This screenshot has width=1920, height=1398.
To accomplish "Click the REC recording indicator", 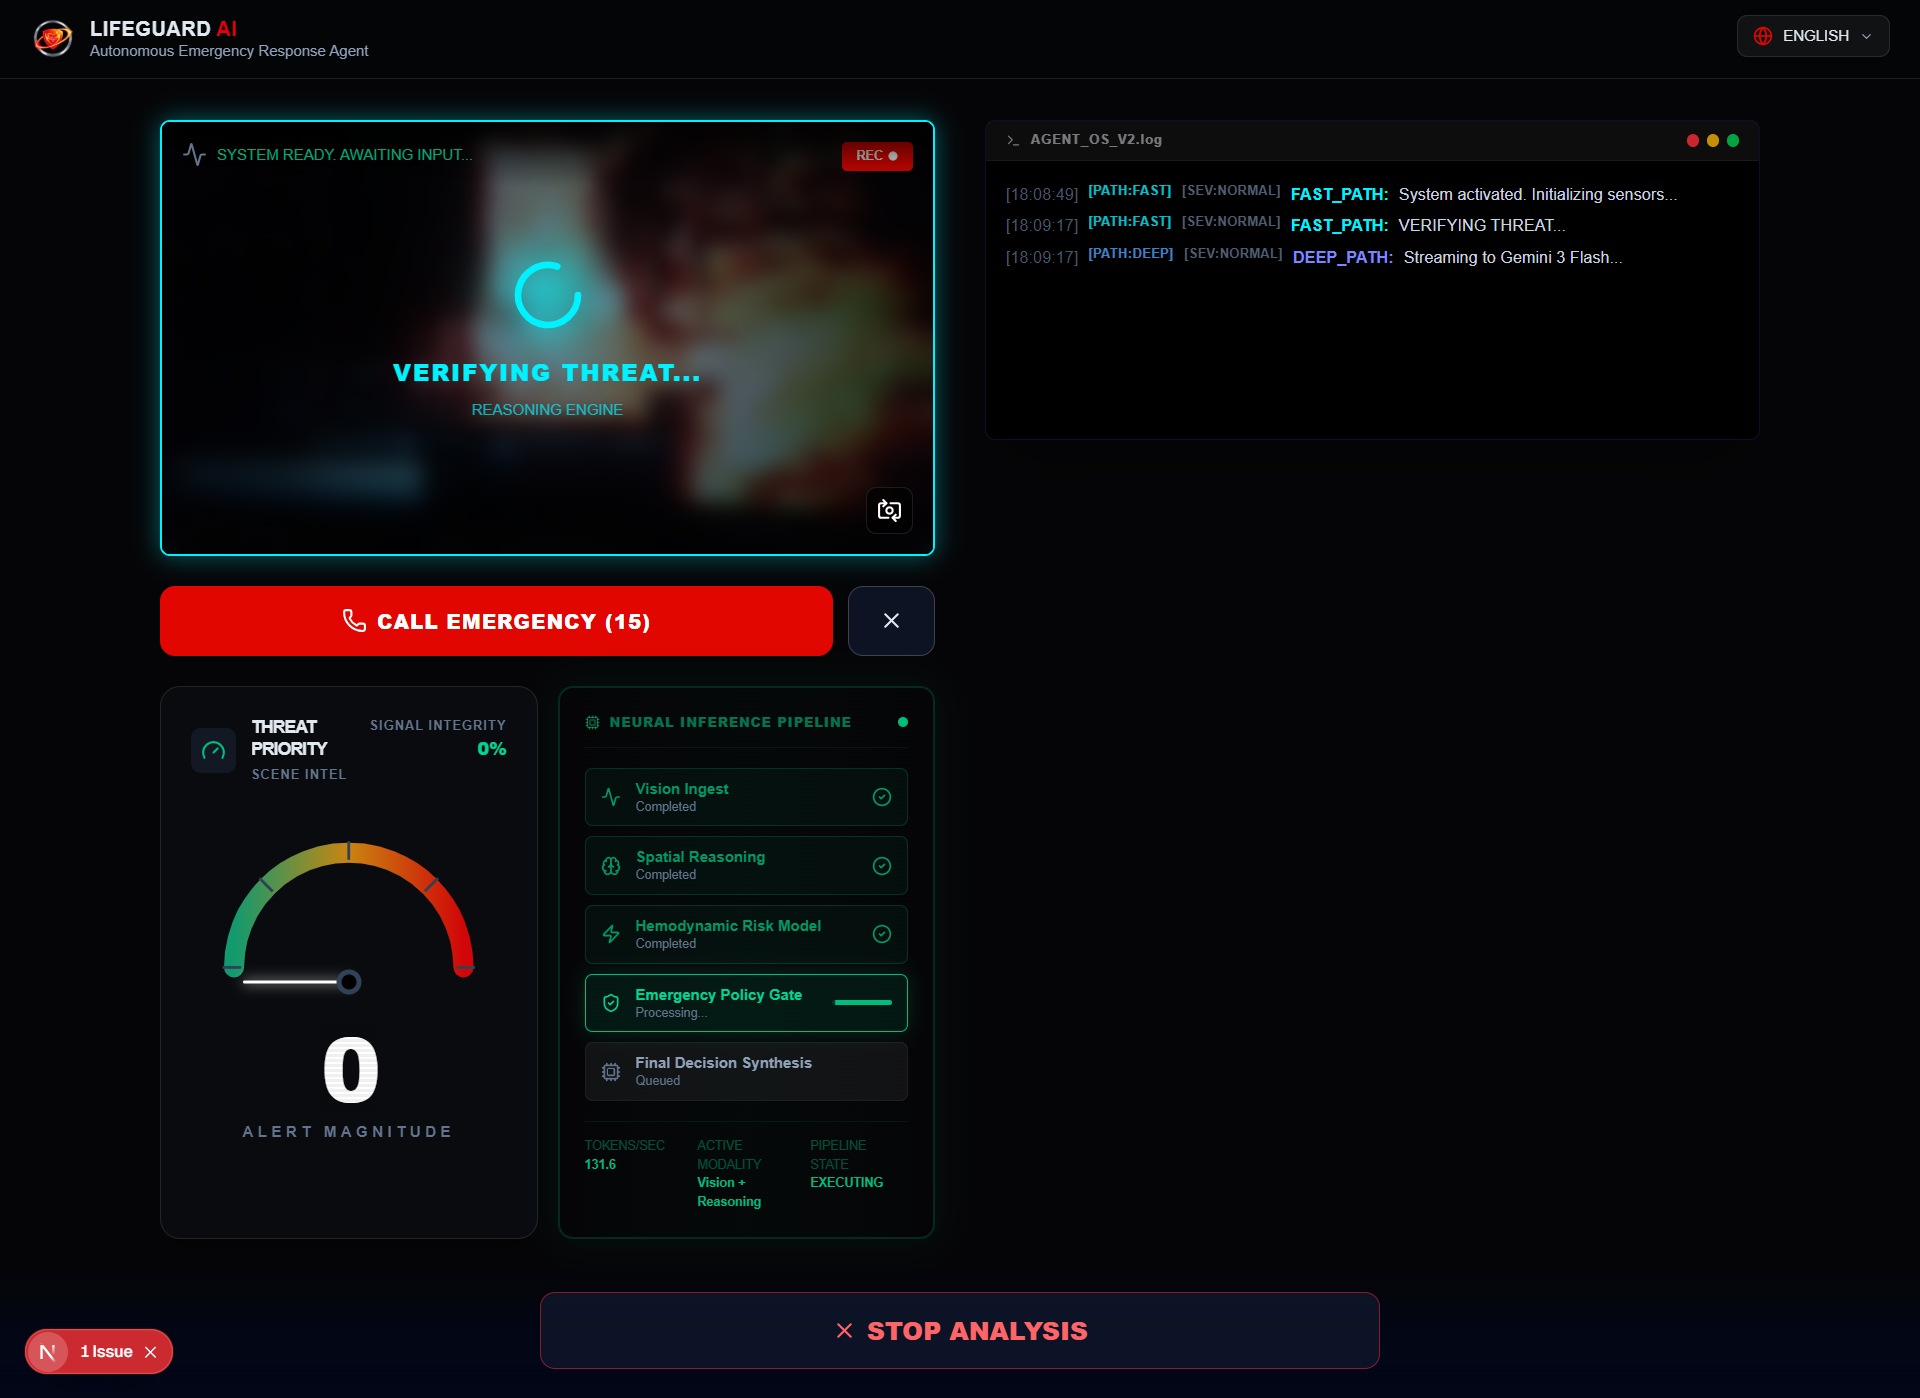I will [x=876, y=156].
